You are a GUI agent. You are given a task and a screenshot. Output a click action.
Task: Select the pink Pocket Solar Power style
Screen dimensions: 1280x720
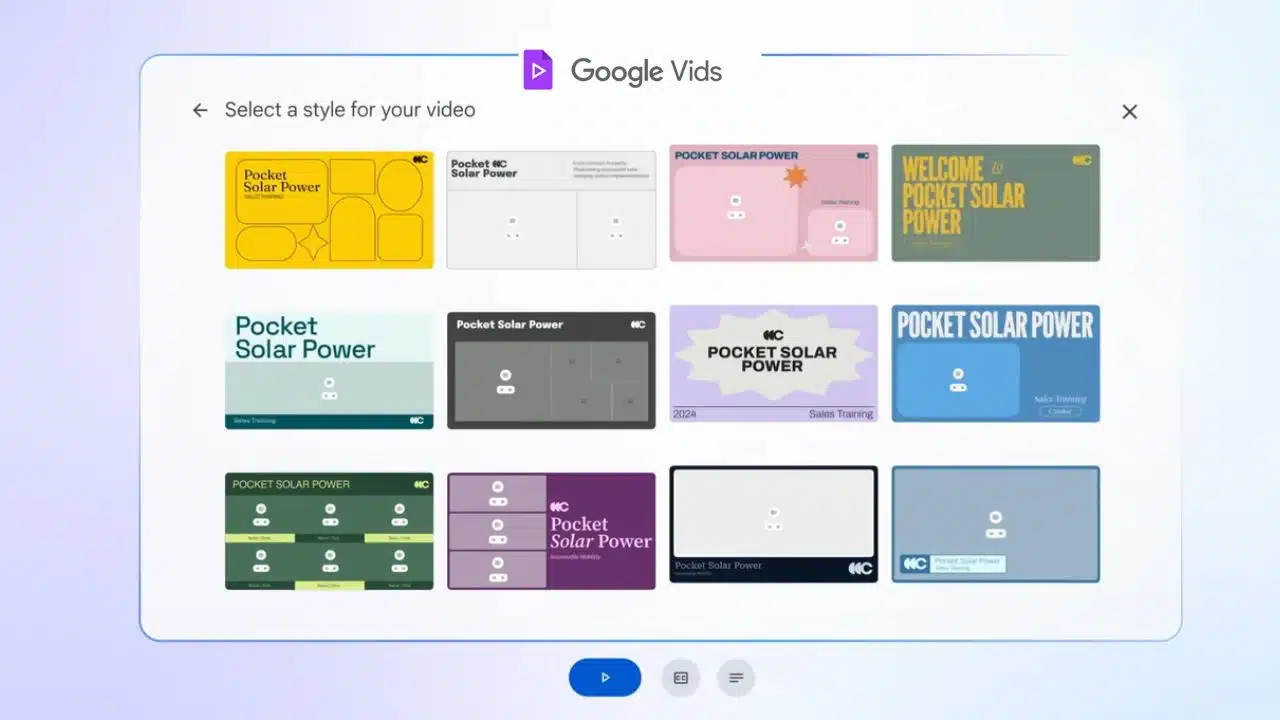coord(773,203)
